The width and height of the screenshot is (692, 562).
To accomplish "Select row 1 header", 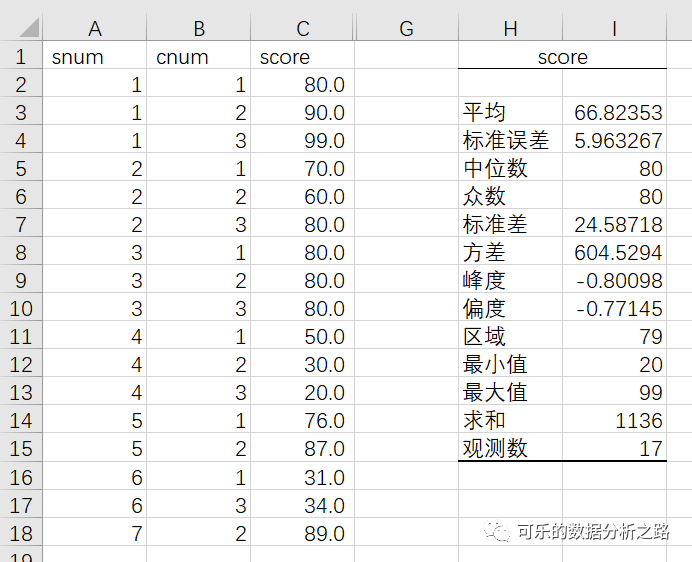I will tap(21, 57).
